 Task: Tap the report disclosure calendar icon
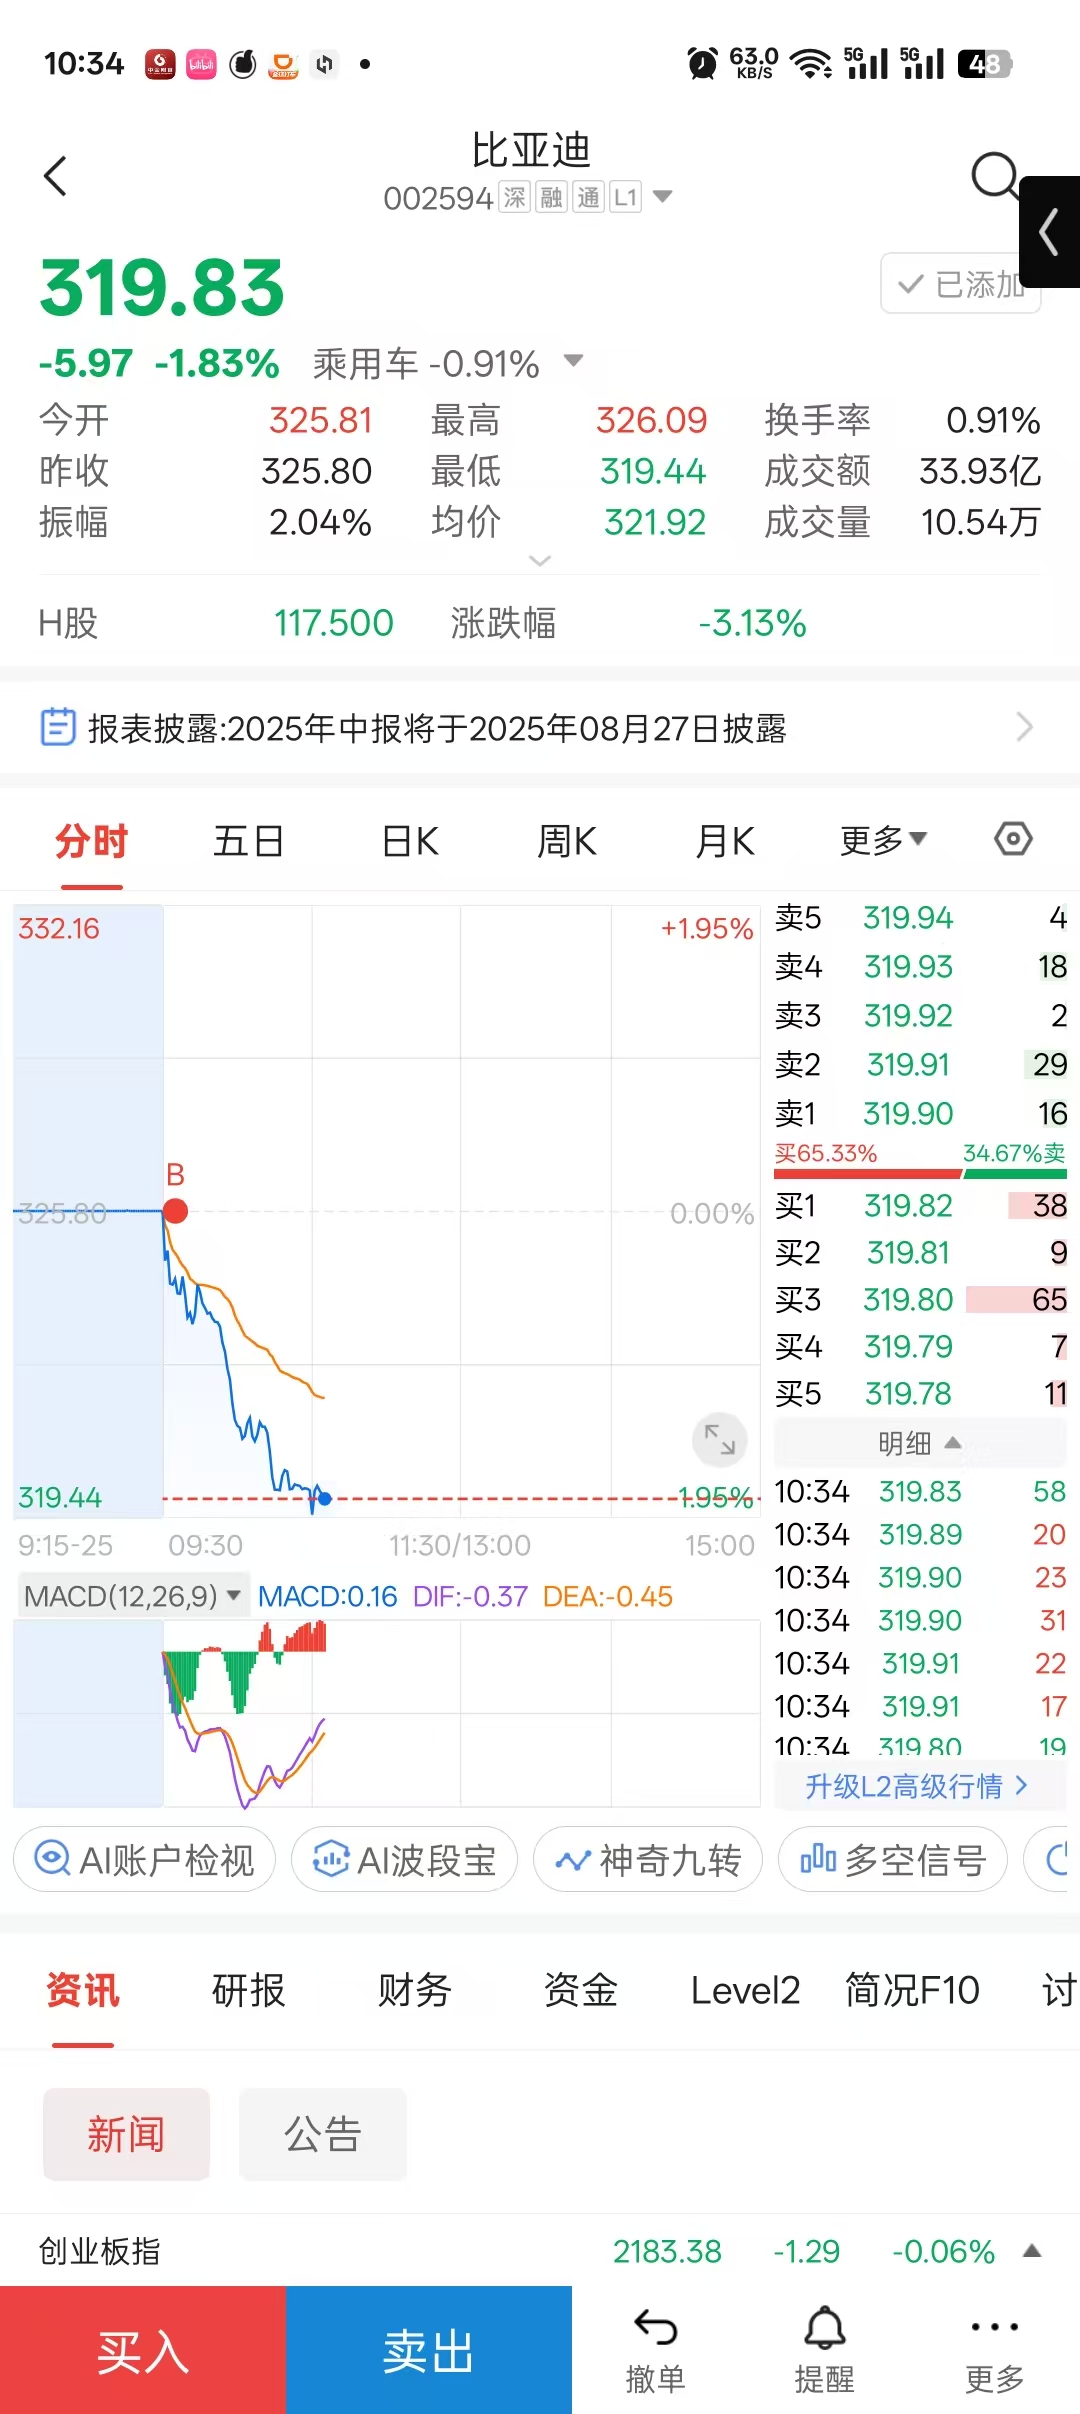pos(57,727)
